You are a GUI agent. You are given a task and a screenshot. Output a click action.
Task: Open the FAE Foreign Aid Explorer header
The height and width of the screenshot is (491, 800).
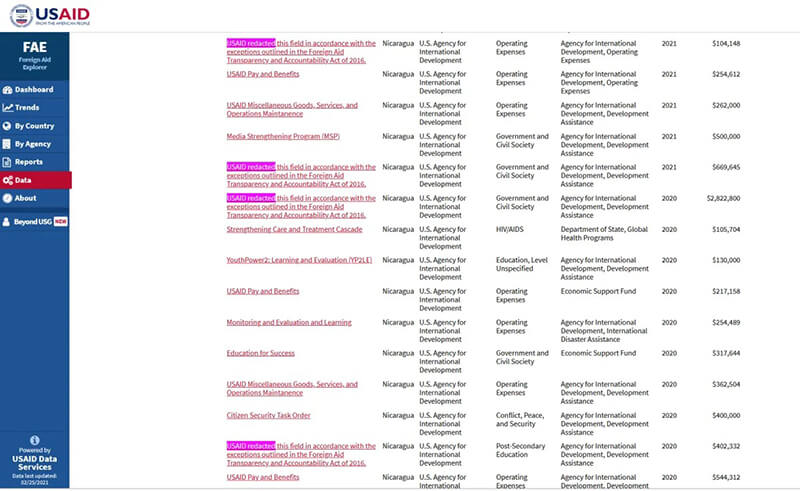pos(35,55)
